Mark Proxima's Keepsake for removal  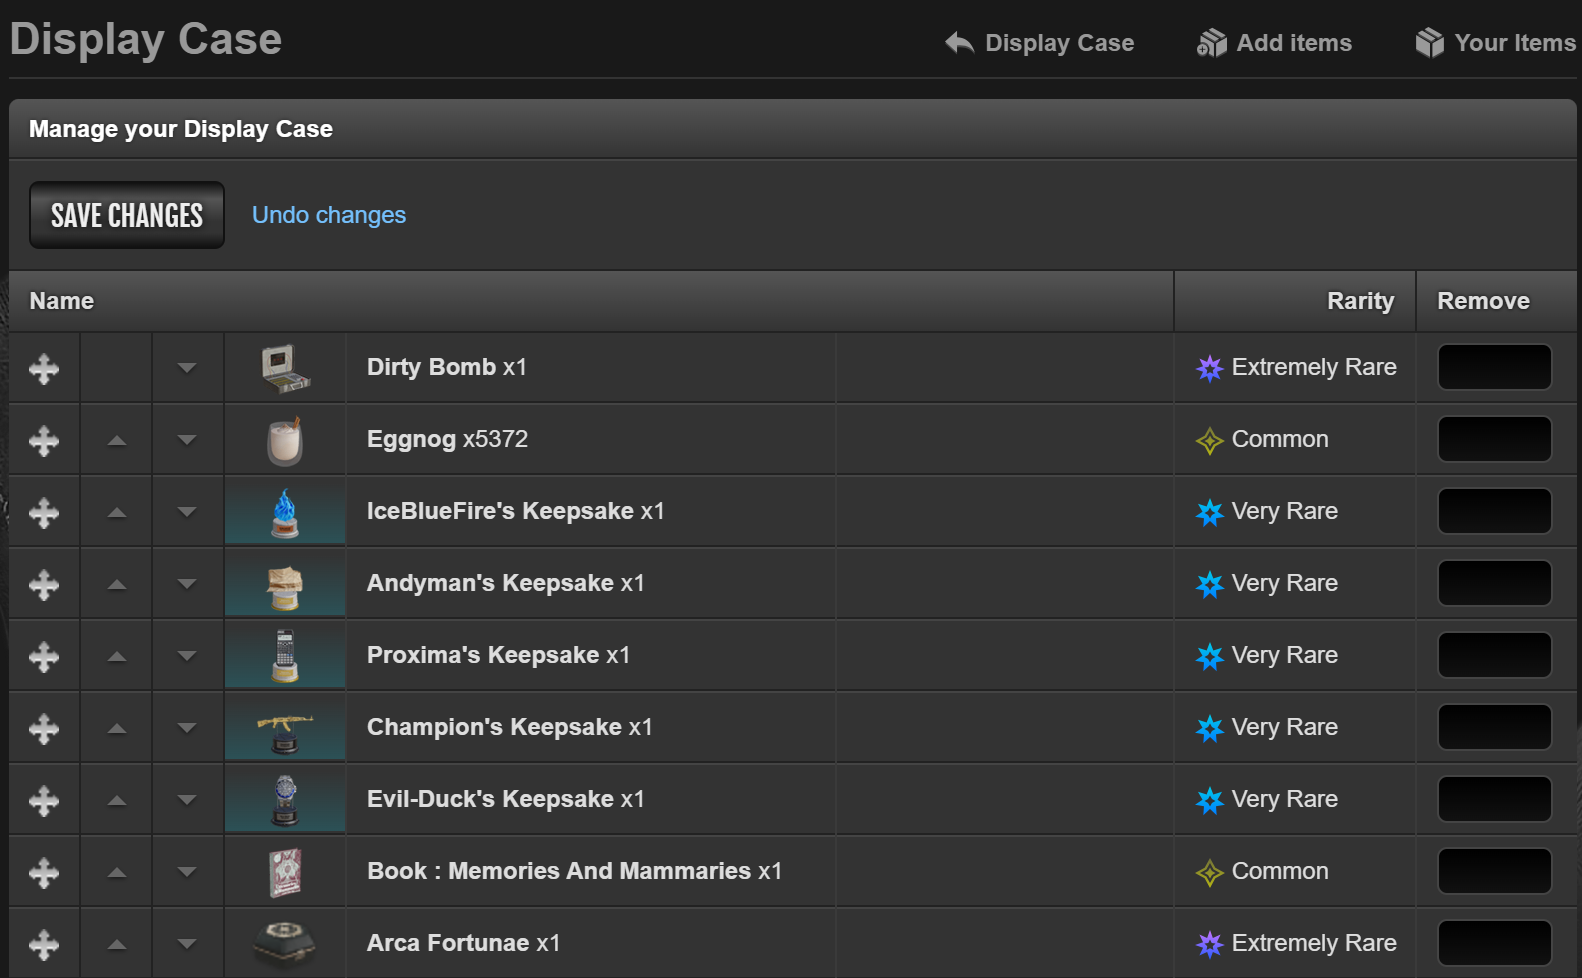point(1494,655)
